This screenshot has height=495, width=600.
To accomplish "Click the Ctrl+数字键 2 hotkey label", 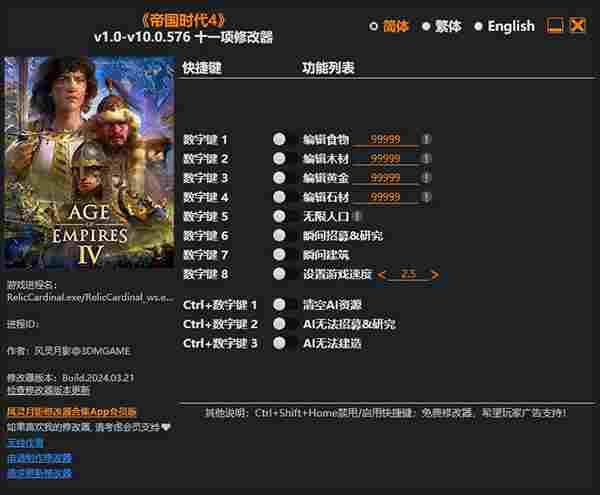I will 220,324.
